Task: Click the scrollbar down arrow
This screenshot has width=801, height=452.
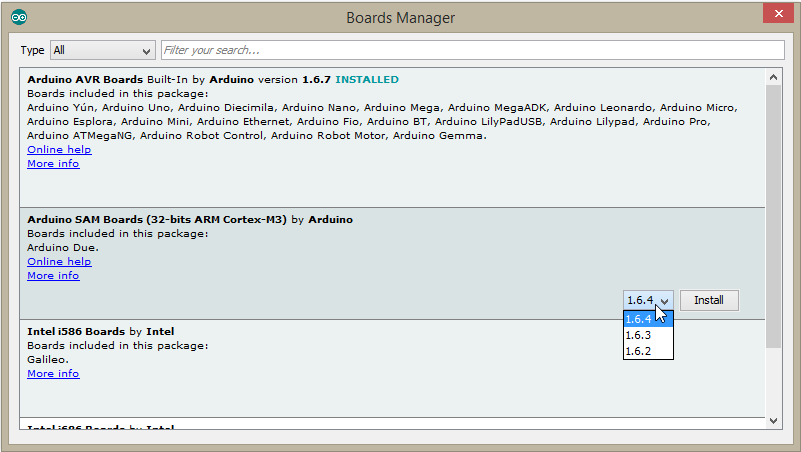Action: [773, 421]
